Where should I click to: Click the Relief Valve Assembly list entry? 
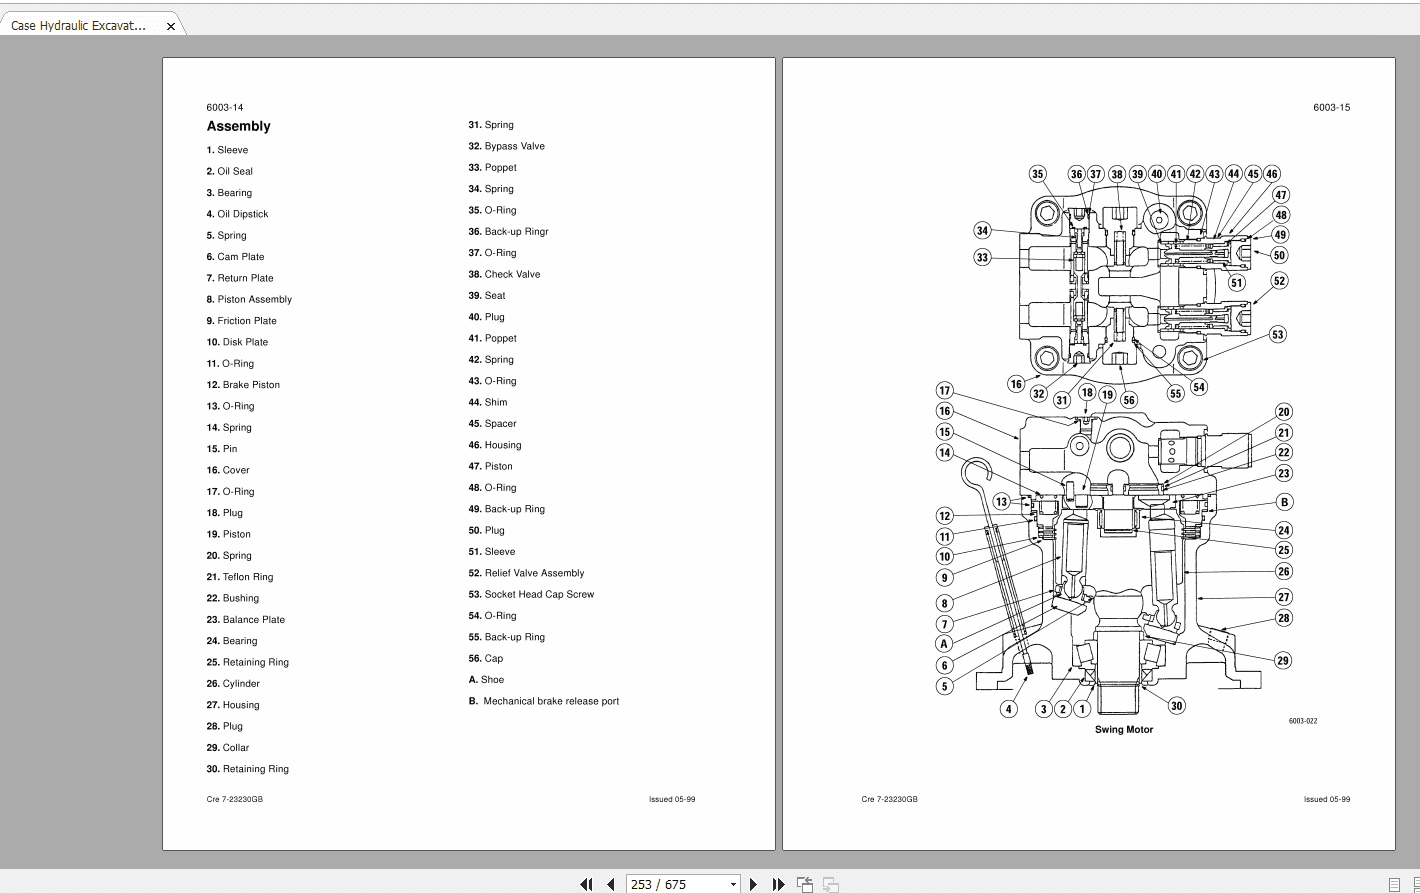(526, 573)
